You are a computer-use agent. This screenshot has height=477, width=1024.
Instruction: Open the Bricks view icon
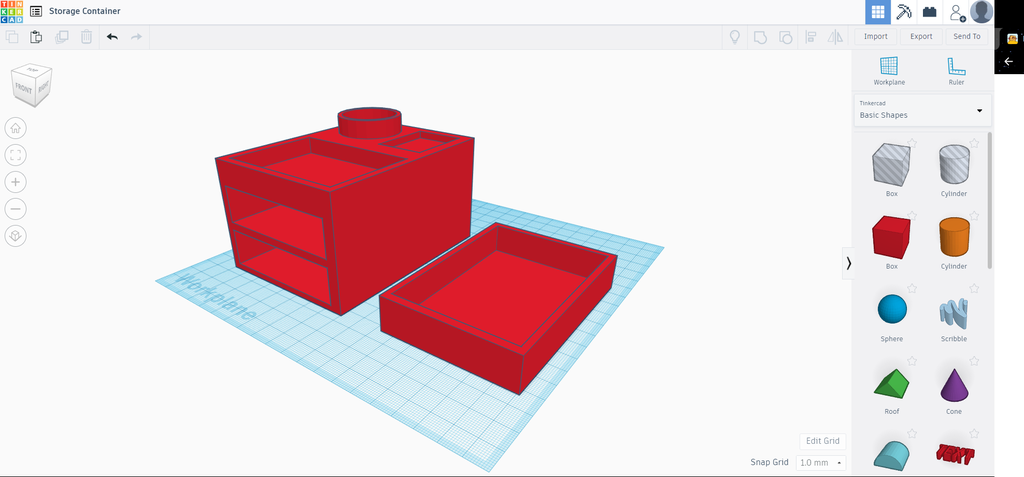(929, 12)
